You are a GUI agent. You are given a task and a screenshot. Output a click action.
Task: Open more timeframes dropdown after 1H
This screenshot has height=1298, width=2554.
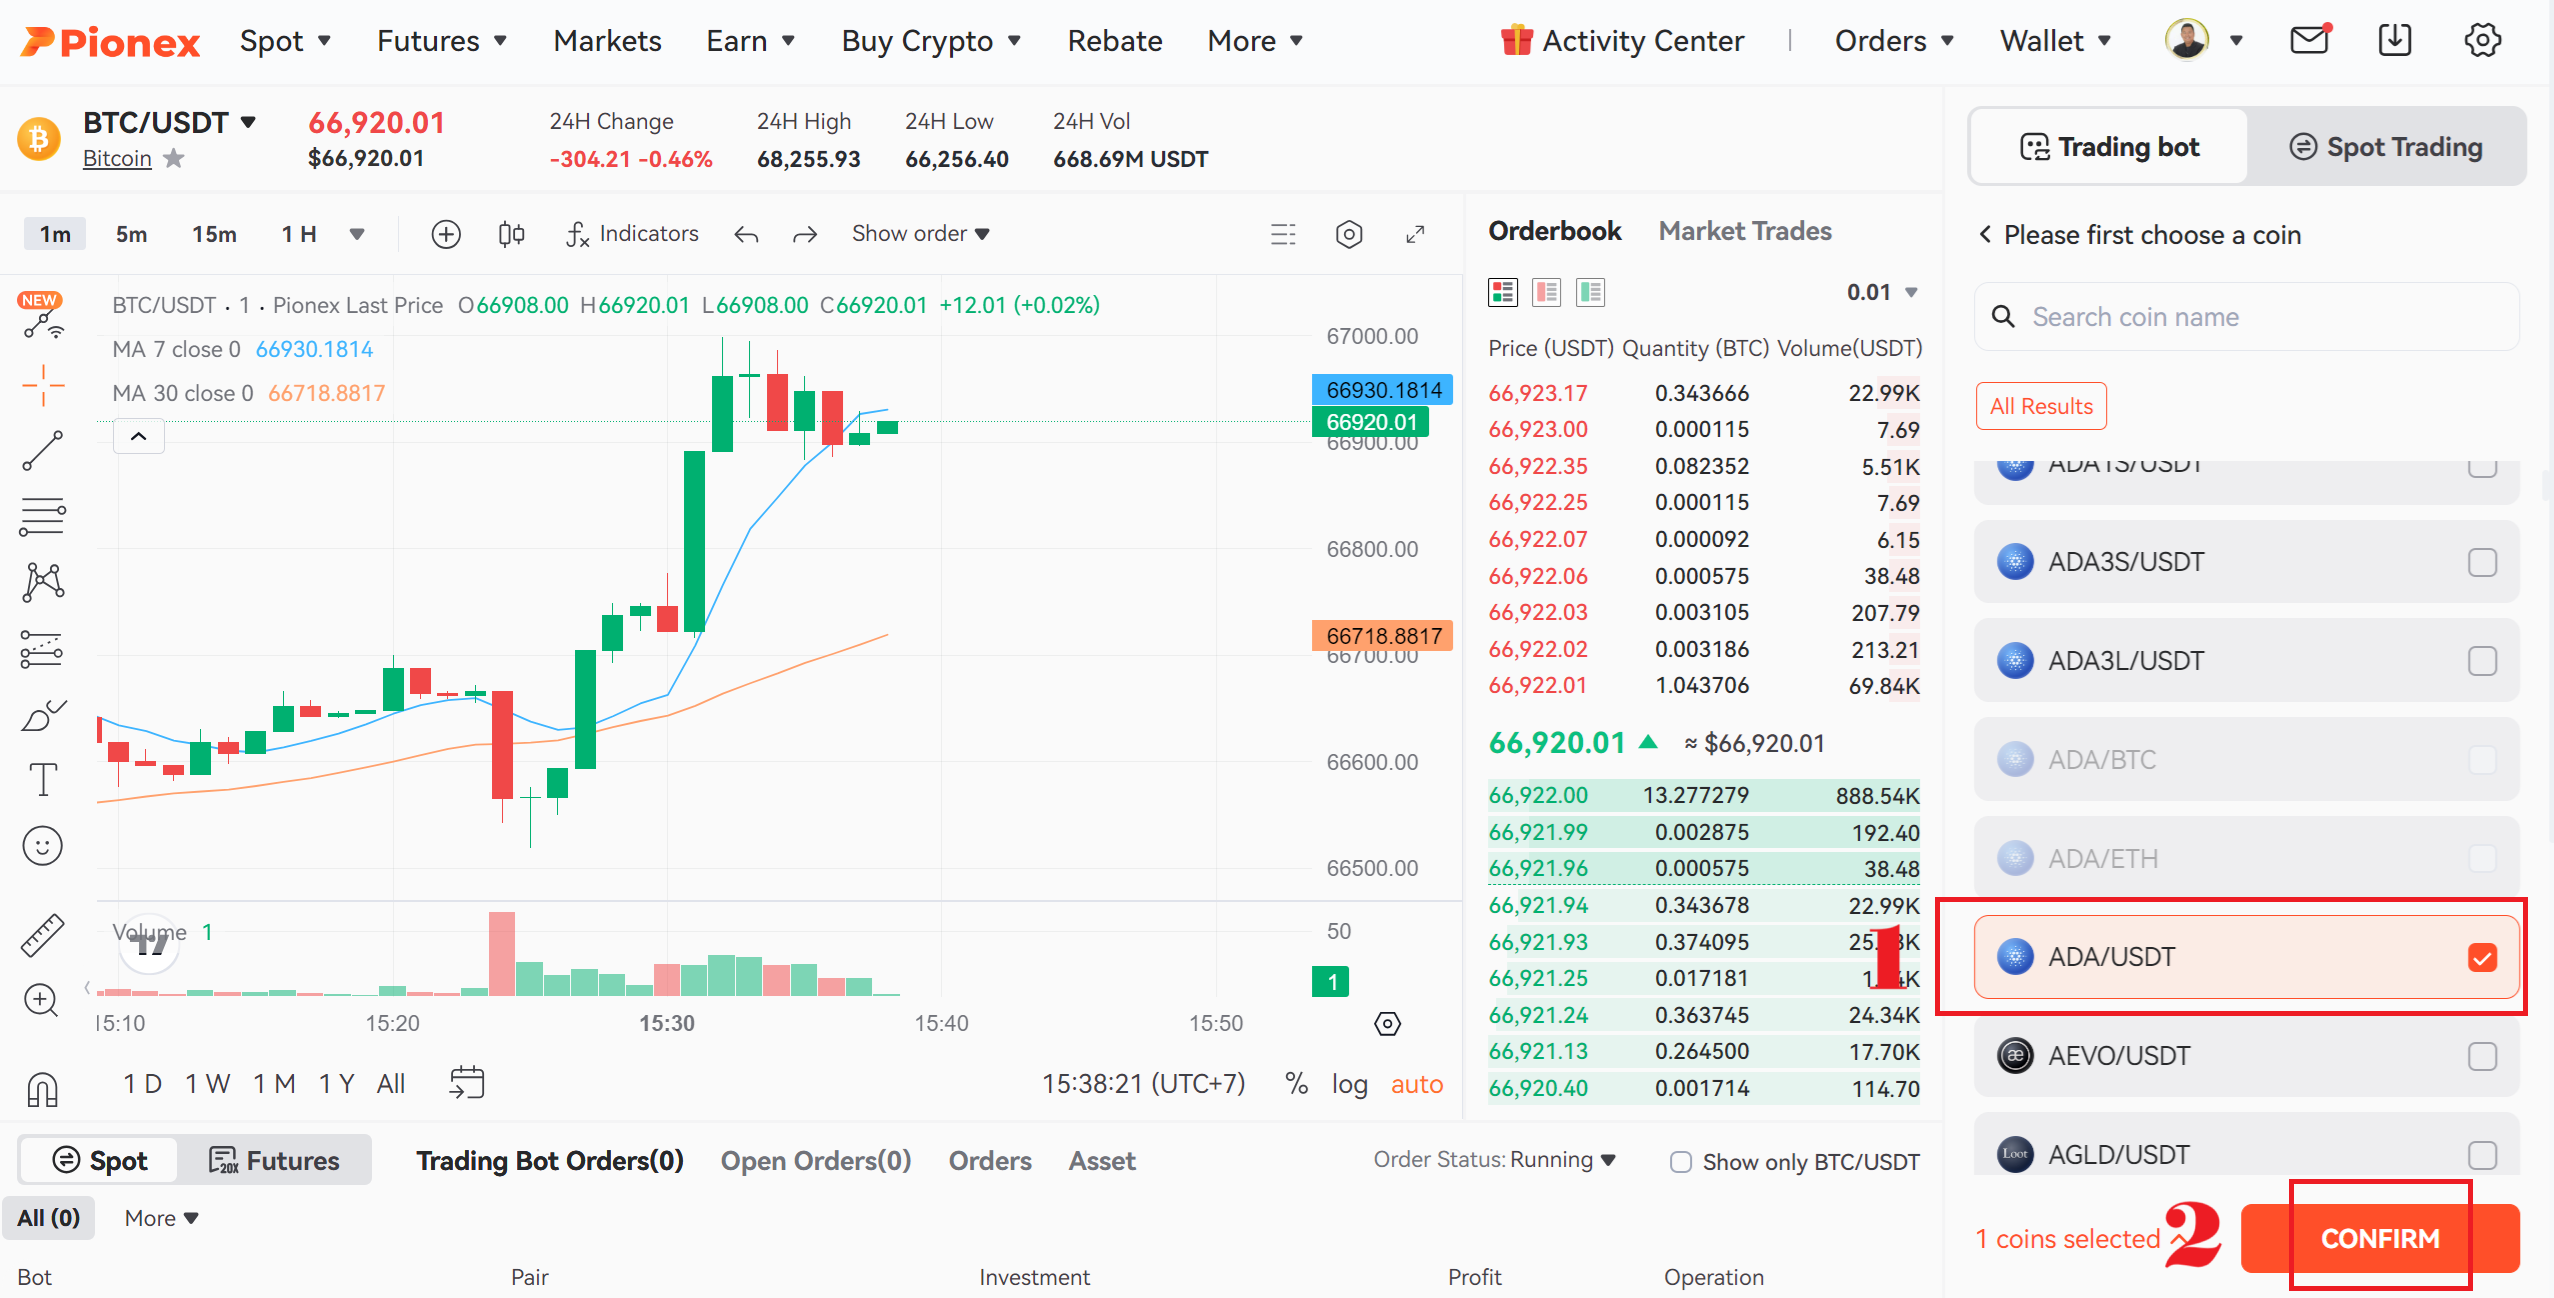357,234
